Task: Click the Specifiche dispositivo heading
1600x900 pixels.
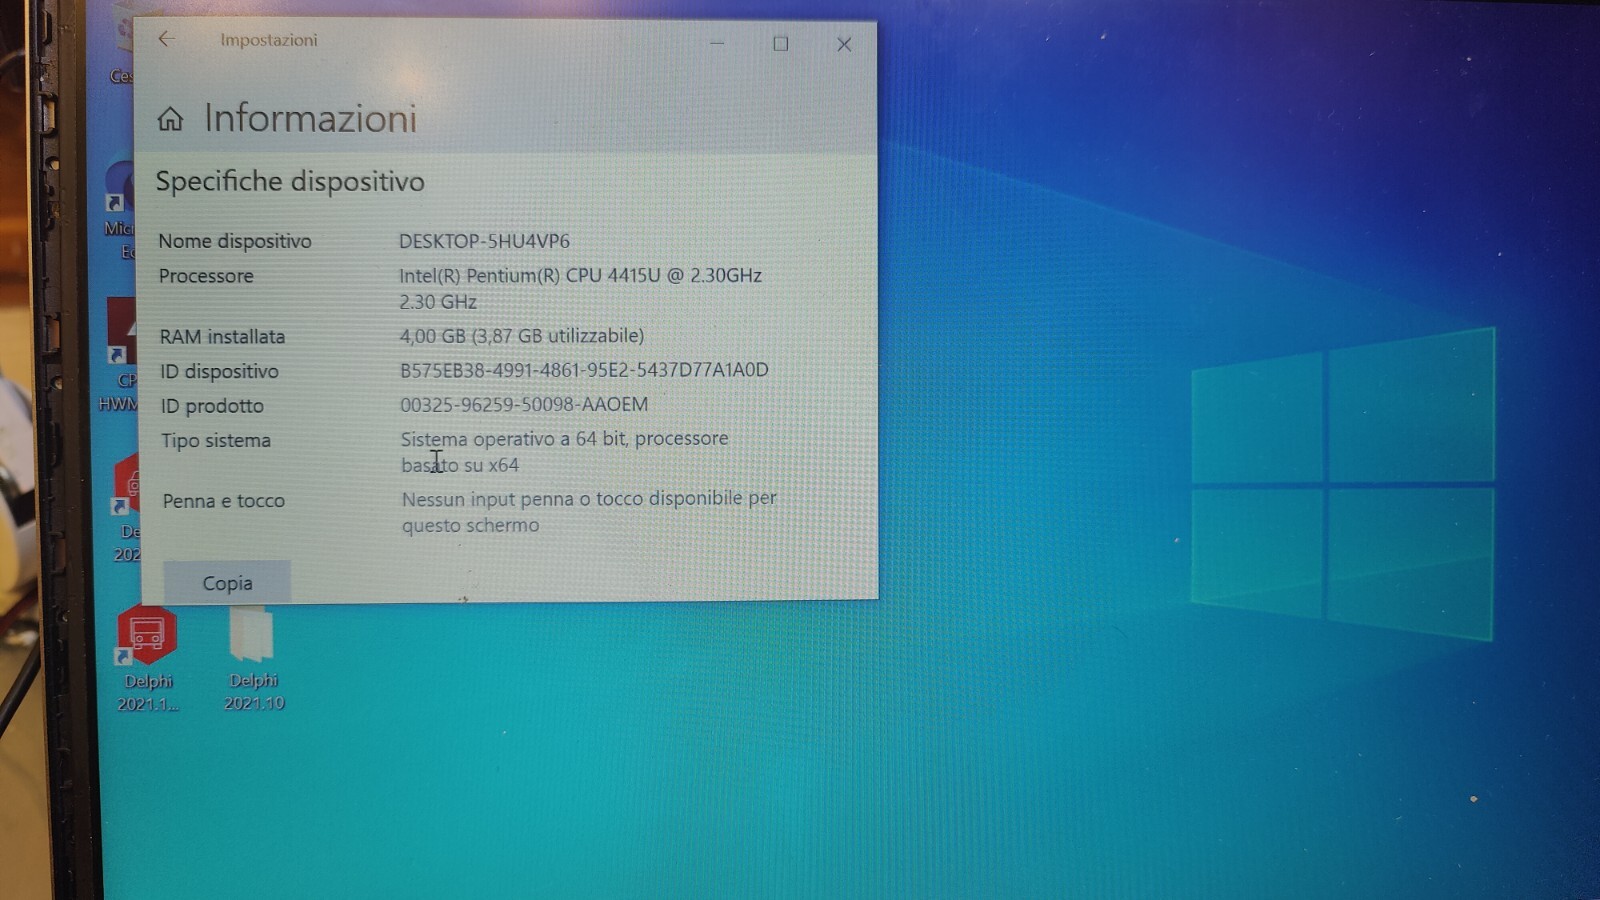Action: coord(290,181)
